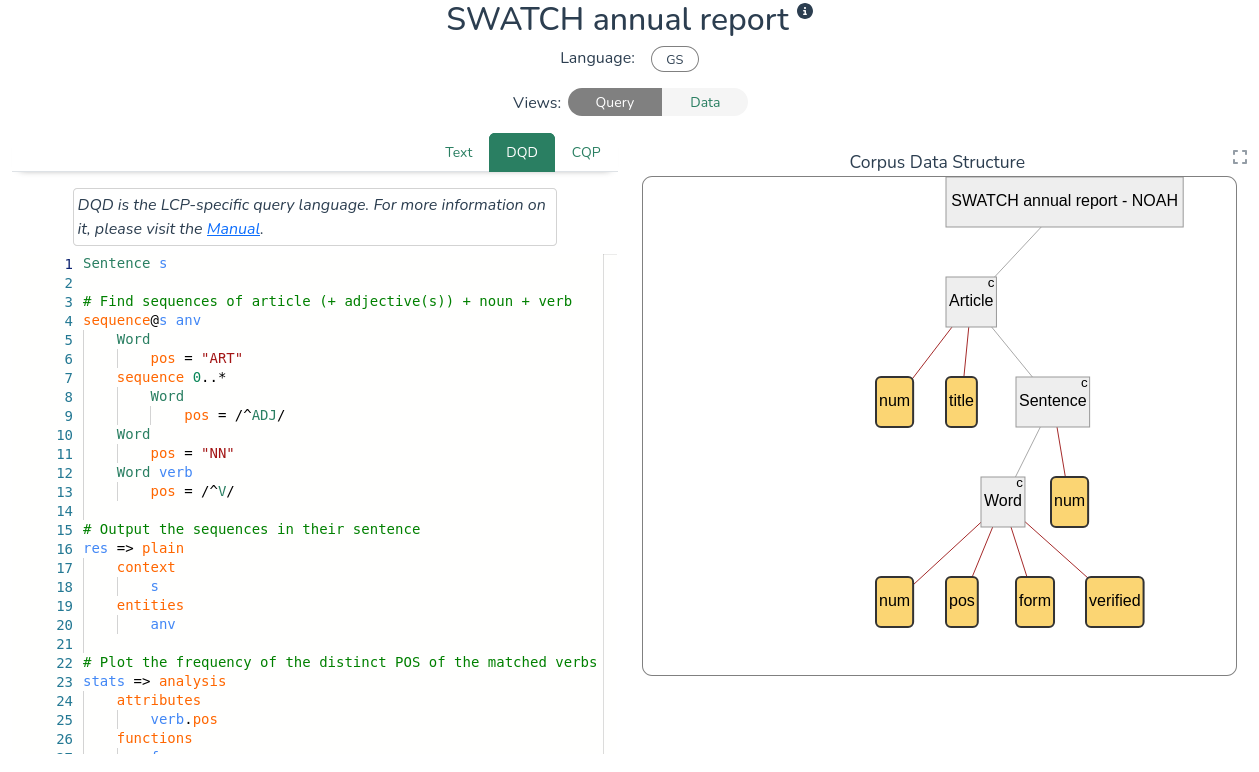This screenshot has height=772, width=1259.
Task: Collapse the Sentence node in diagram
Action: point(1083,384)
